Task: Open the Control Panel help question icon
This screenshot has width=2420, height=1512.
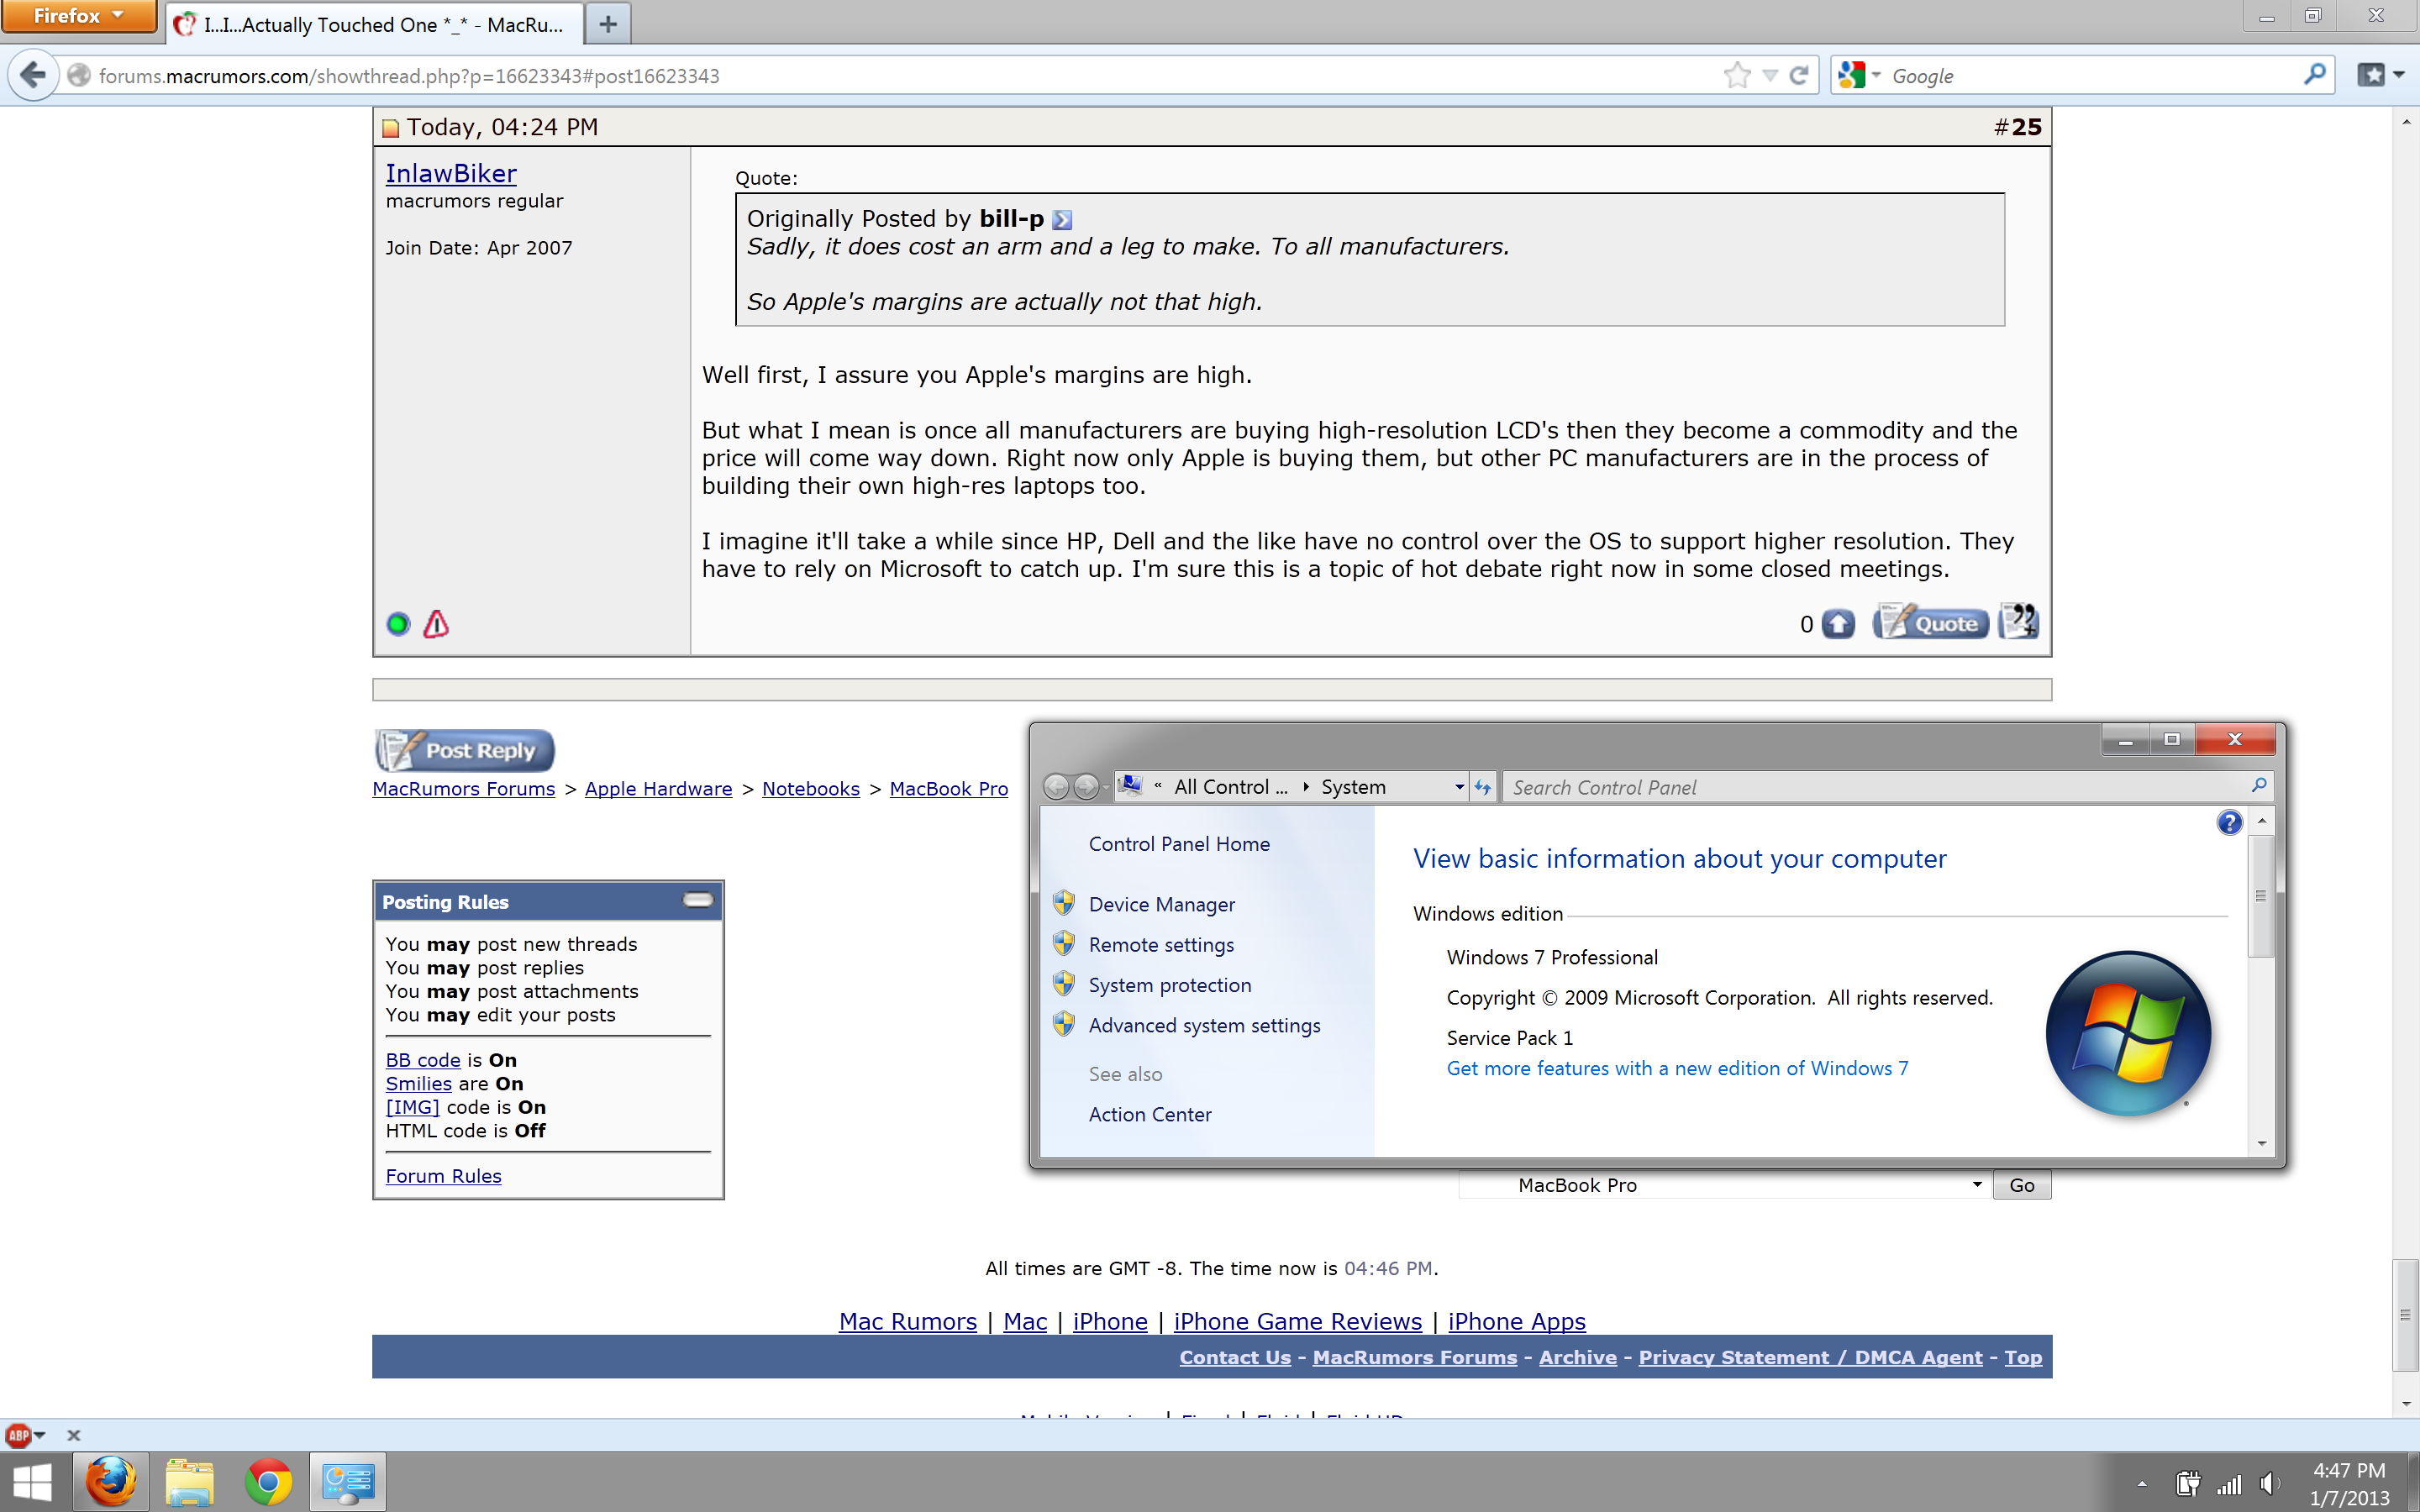Action: (2229, 822)
